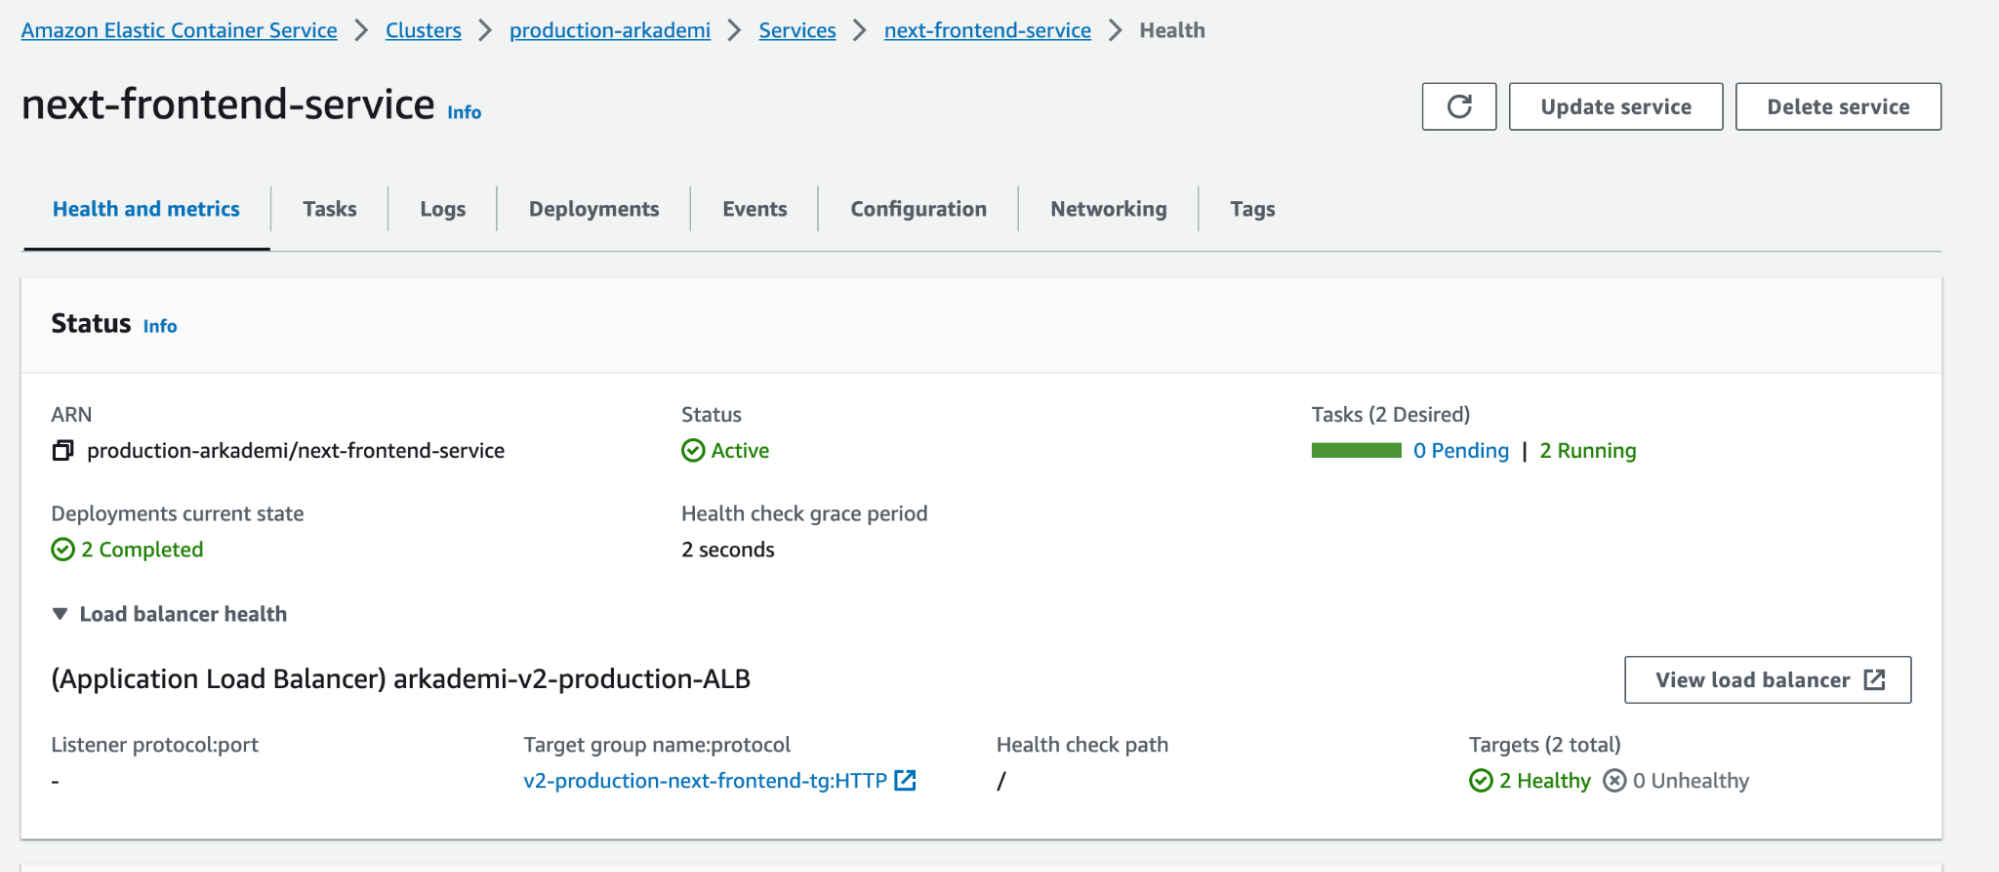Click the external link icon beside target group
The width and height of the screenshot is (1999, 872).
pyautogui.click(x=905, y=781)
